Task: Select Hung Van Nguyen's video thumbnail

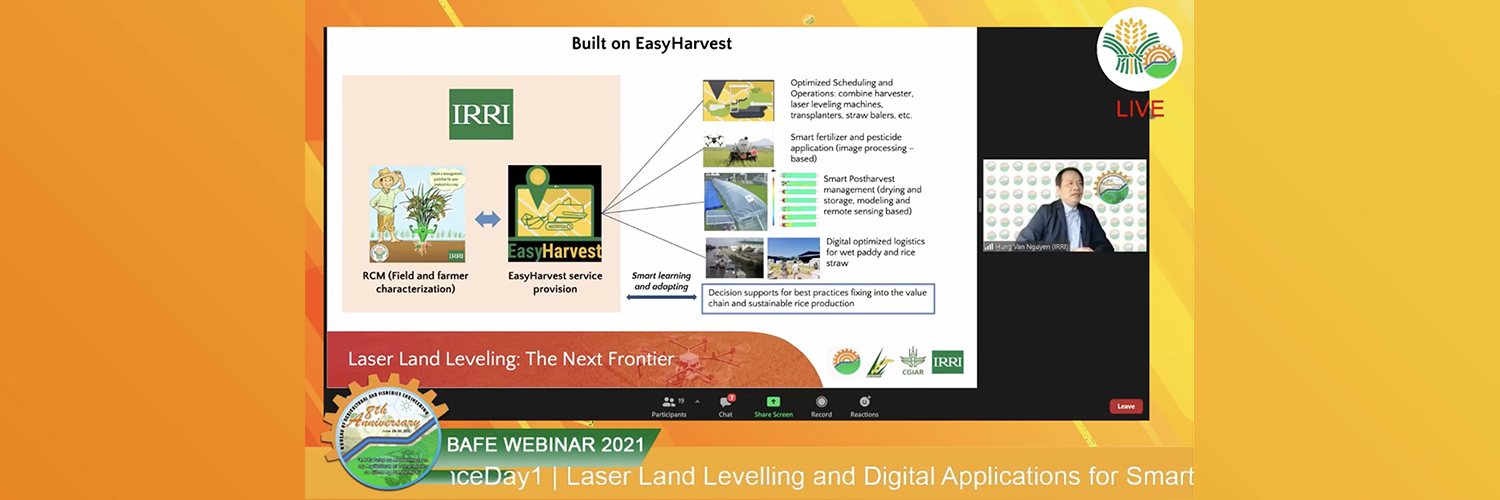Action: click(x=1065, y=205)
